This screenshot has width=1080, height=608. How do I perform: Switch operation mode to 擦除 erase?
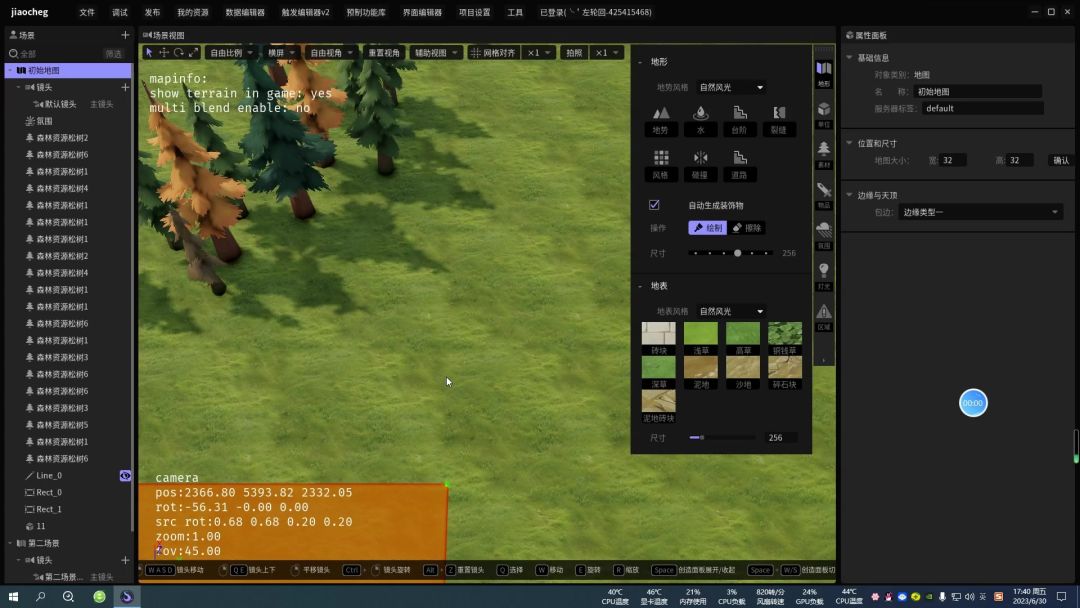pyautogui.click(x=747, y=228)
